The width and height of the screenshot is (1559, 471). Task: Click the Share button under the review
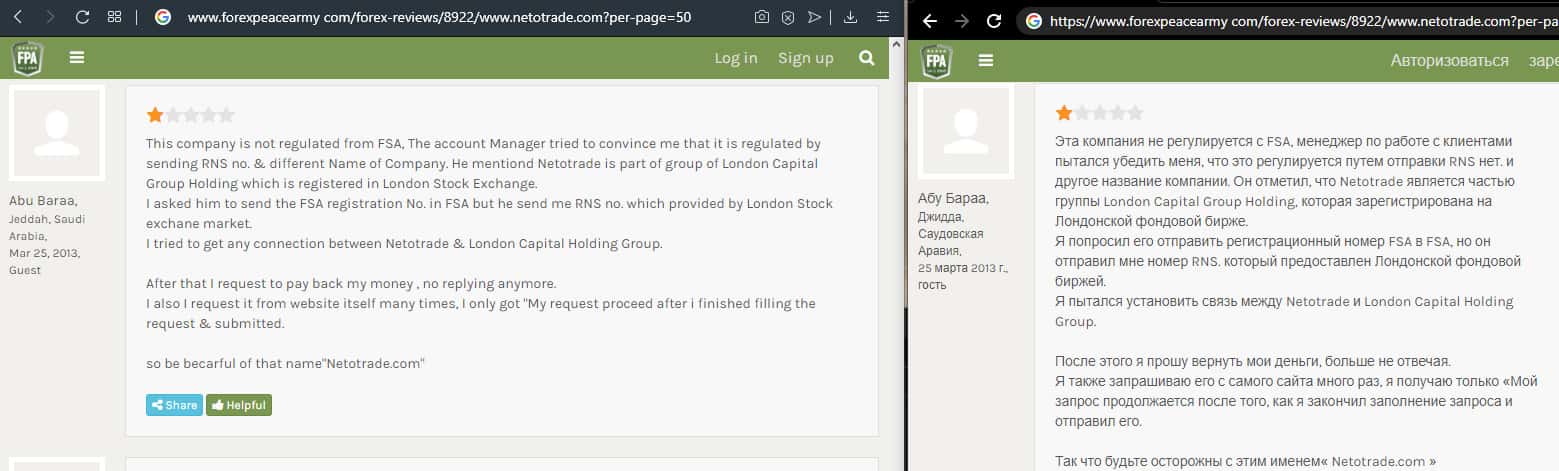174,405
